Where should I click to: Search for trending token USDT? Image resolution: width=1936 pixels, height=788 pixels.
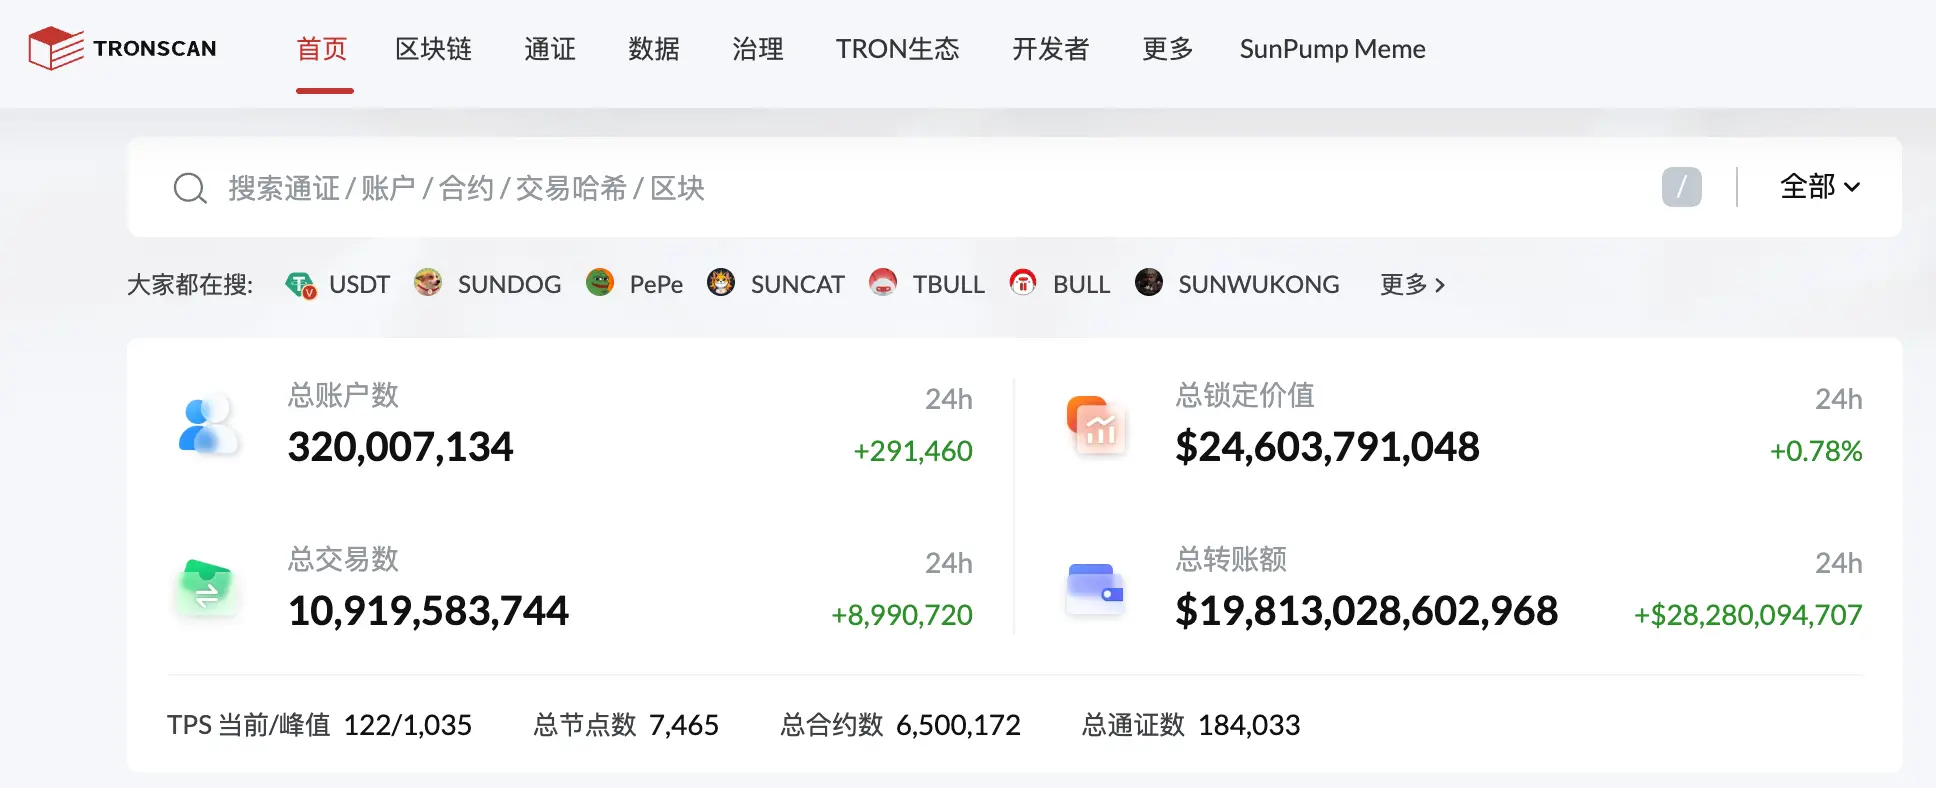359,285
